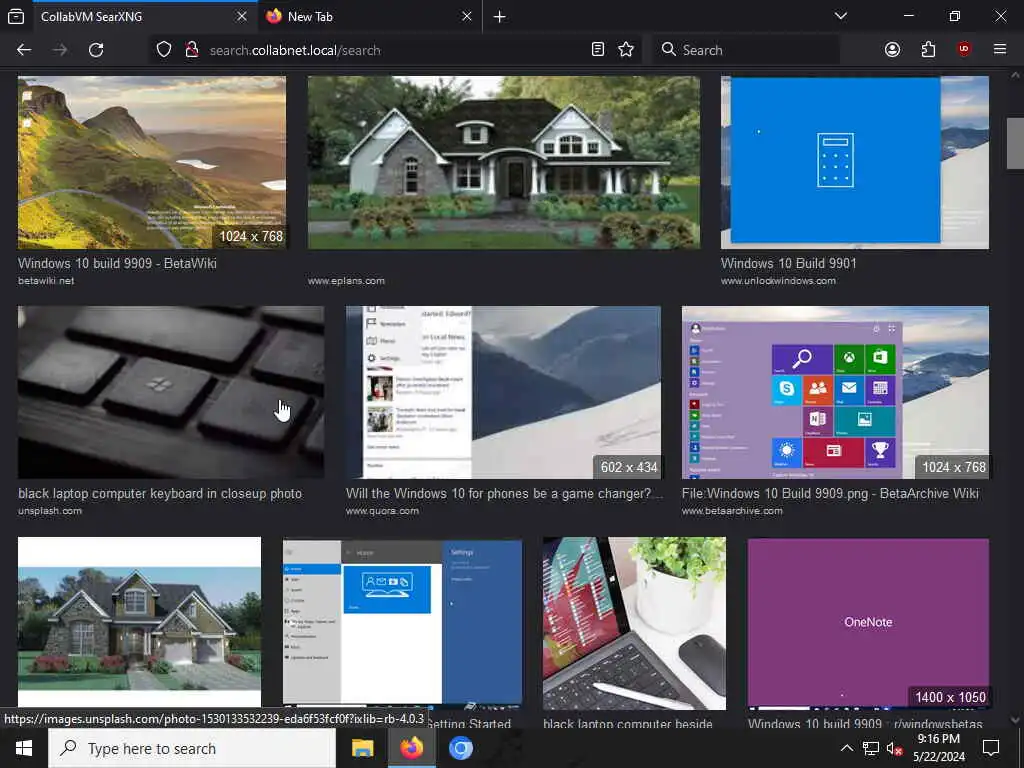Image resolution: width=1024 pixels, height=768 pixels.
Task: Open the black laptop keyboard closeup image
Action: pyautogui.click(x=171, y=392)
